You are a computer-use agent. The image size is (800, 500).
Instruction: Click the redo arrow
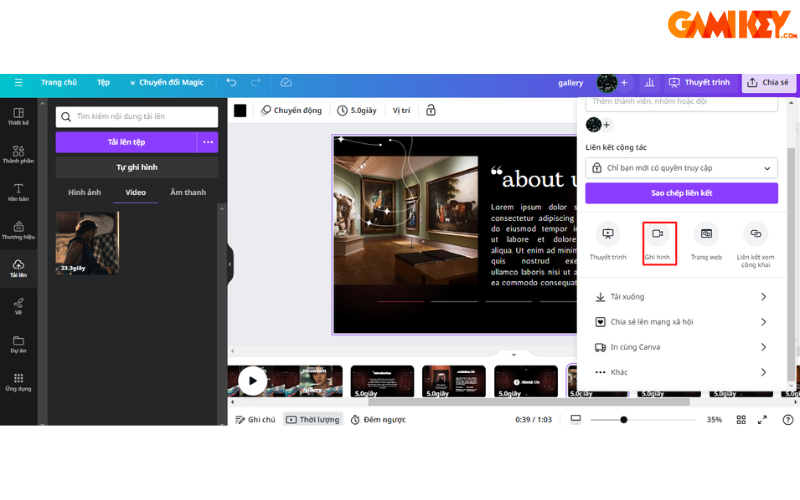(x=256, y=82)
